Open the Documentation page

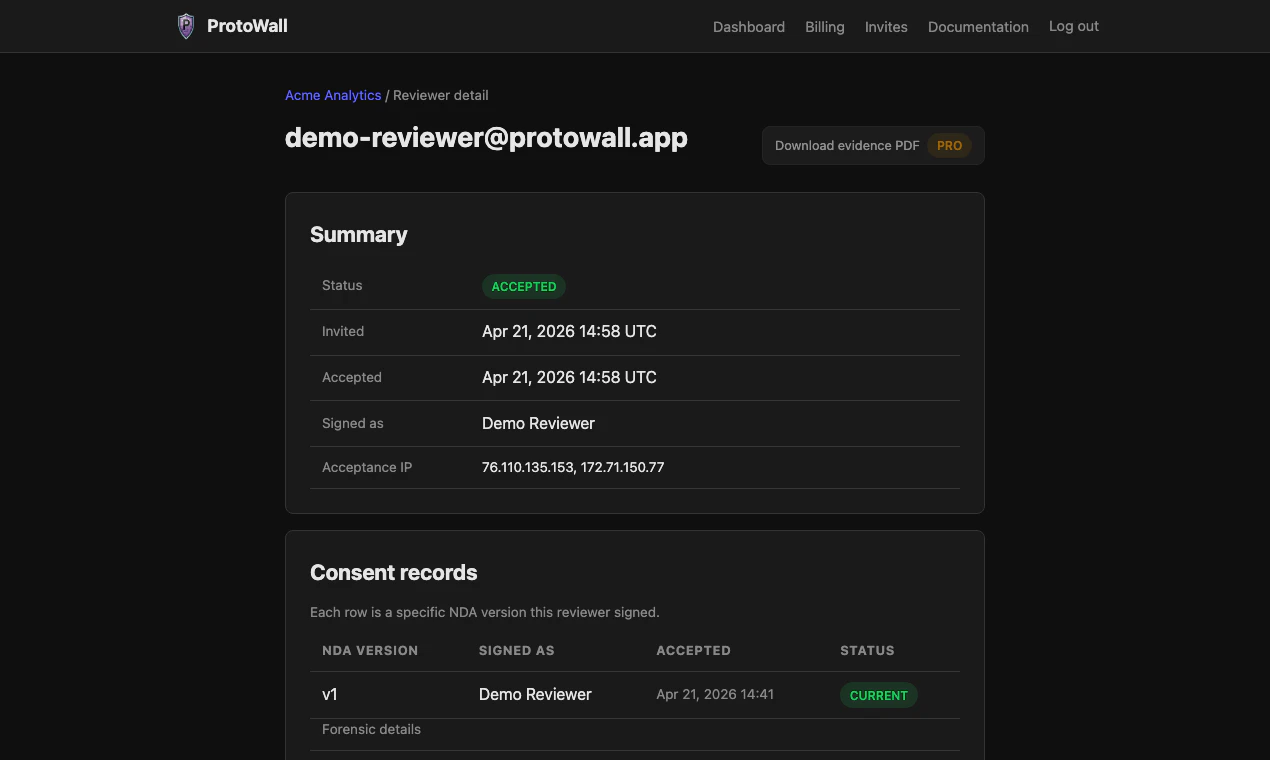[x=978, y=27]
